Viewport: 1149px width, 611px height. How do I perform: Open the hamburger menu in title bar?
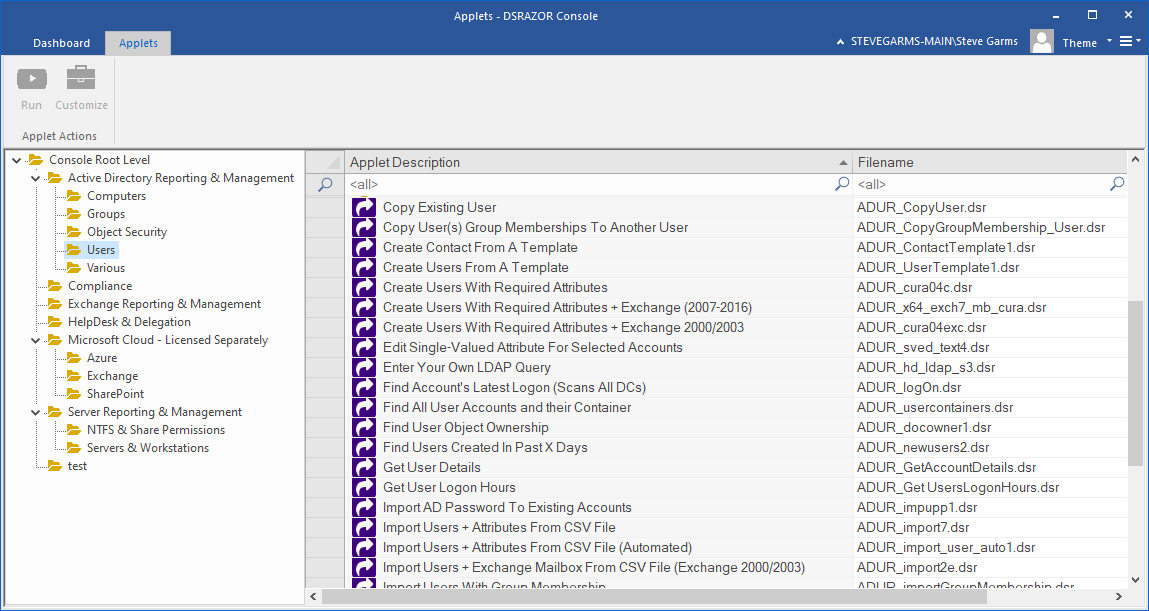1126,42
